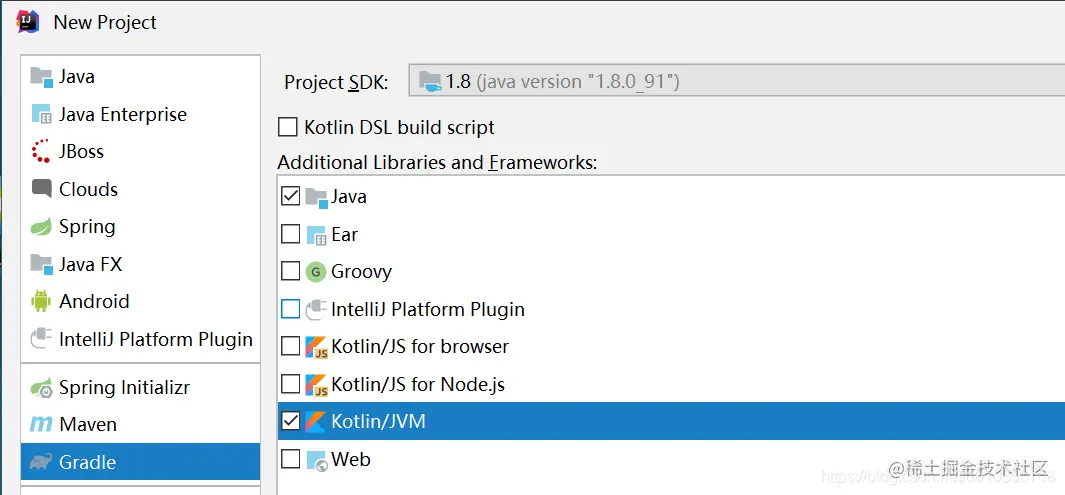
Task: Click the Gradle elephant icon
Action: (x=41, y=462)
